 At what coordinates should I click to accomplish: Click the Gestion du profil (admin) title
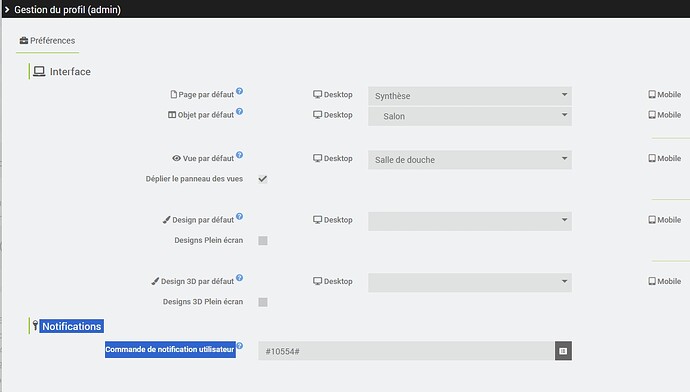tap(67, 9)
